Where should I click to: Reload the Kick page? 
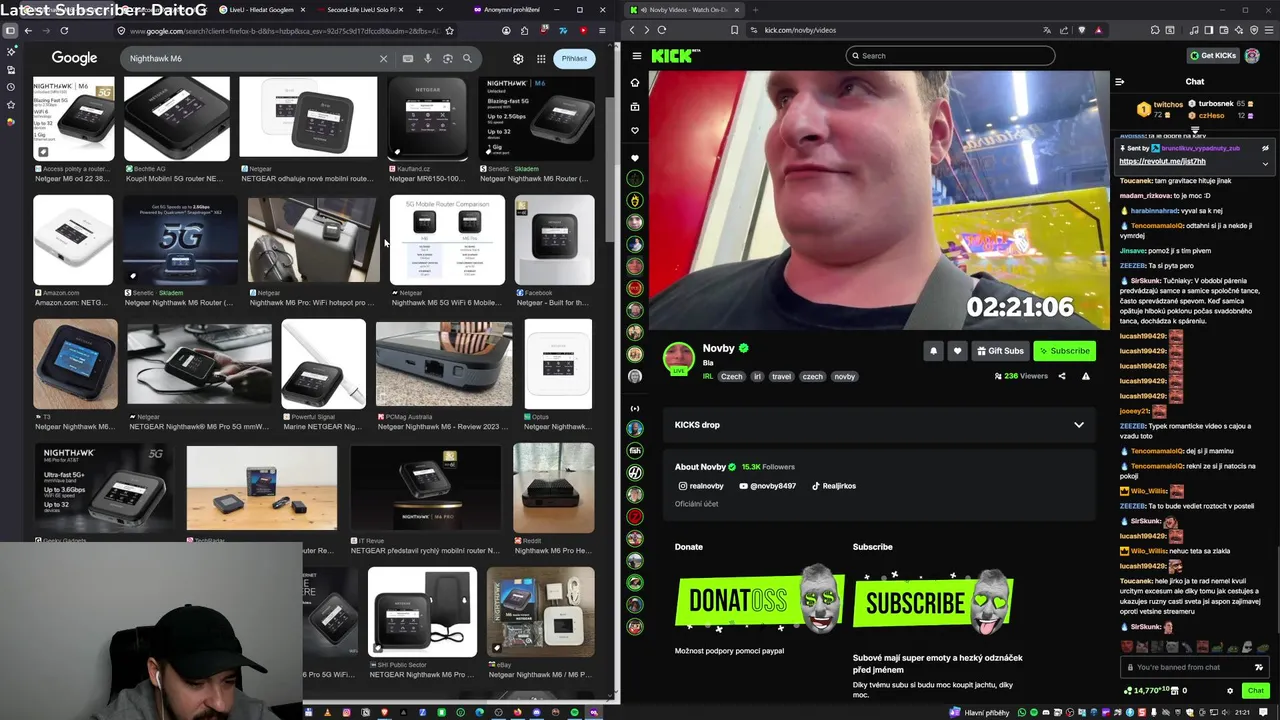662,30
